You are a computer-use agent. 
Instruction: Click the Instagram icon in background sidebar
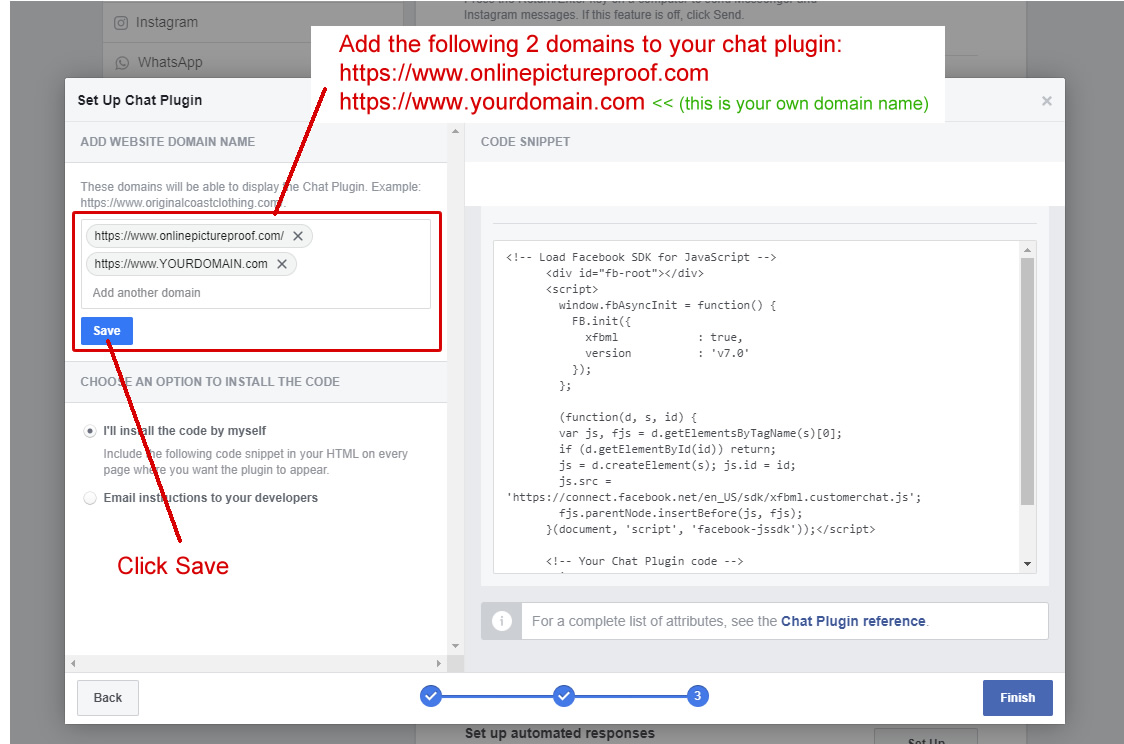pyautogui.click(x=121, y=23)
